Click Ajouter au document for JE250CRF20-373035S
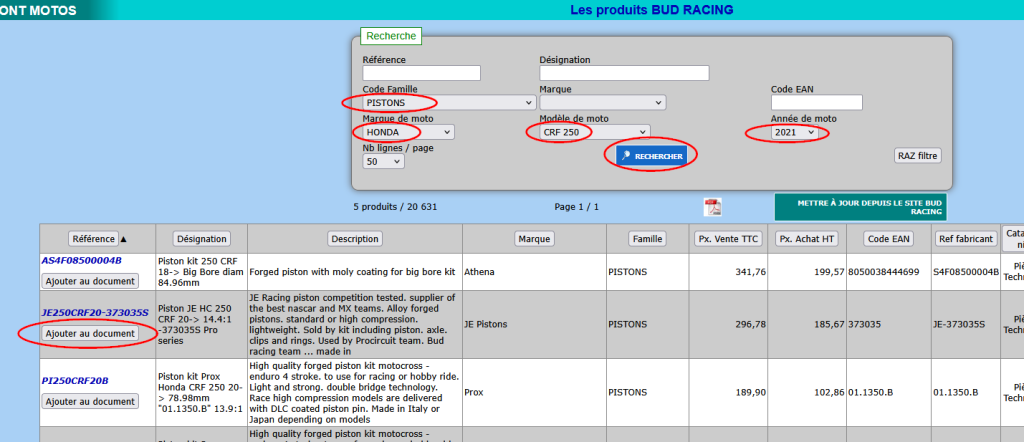 tap(90, 333)
